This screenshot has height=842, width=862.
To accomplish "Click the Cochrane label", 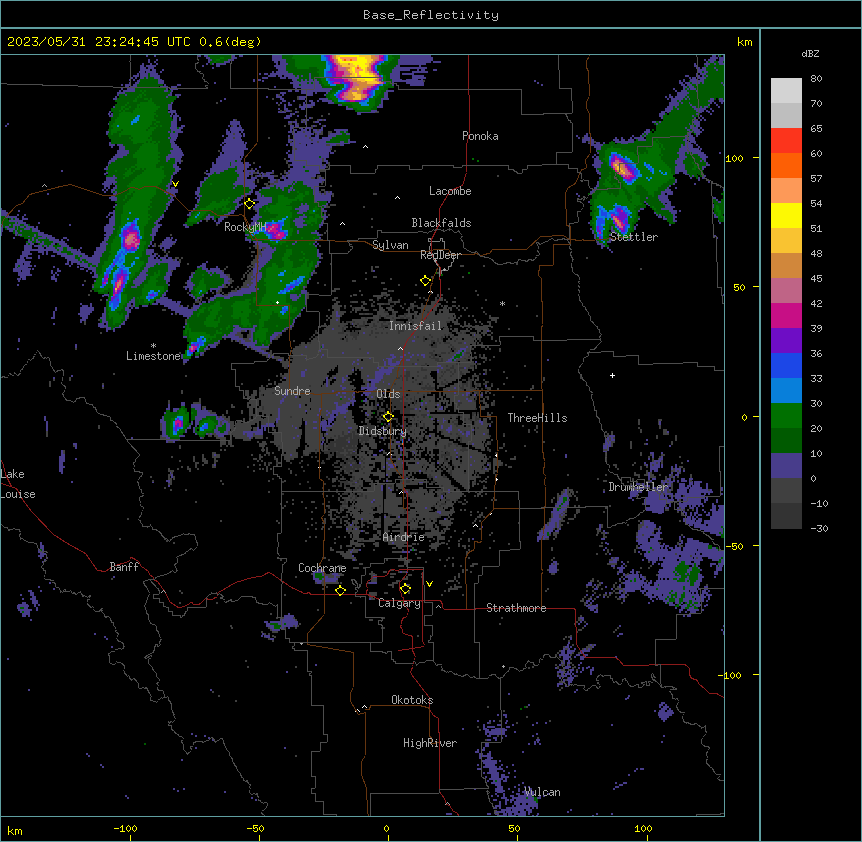I will tap(322, 568).
